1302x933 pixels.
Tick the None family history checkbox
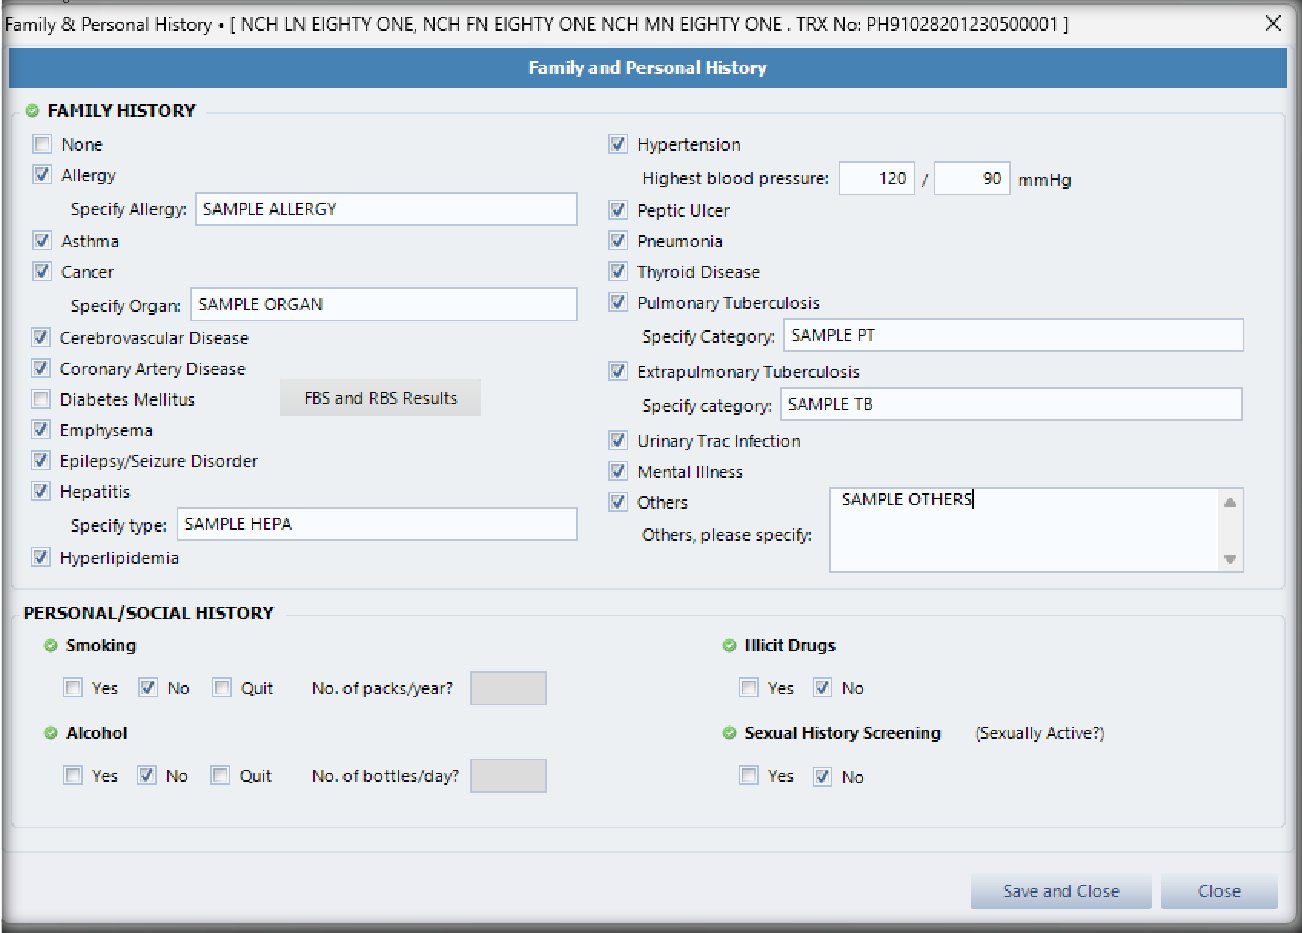coord(42,145)
